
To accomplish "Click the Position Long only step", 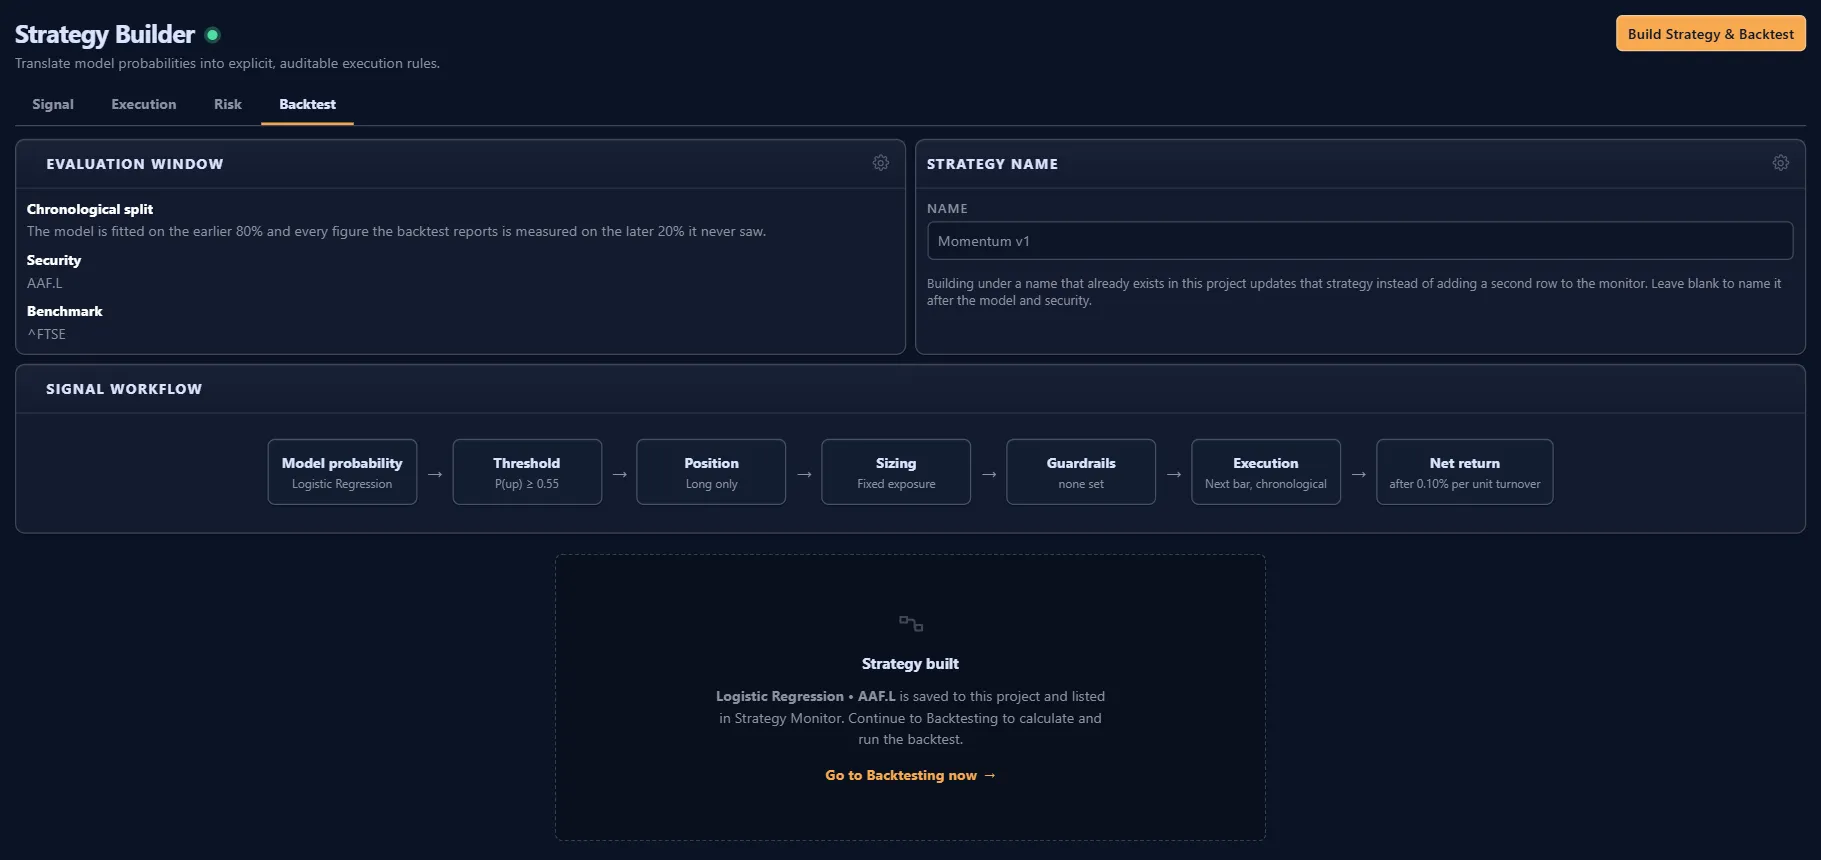I will pyautogui.click(x=711, y=472).
